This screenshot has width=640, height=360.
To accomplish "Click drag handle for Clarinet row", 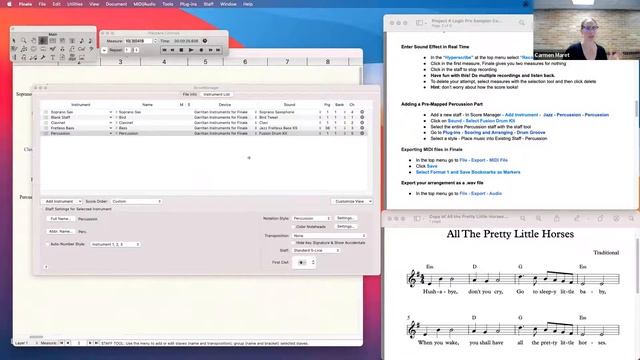I will [46, 122].
